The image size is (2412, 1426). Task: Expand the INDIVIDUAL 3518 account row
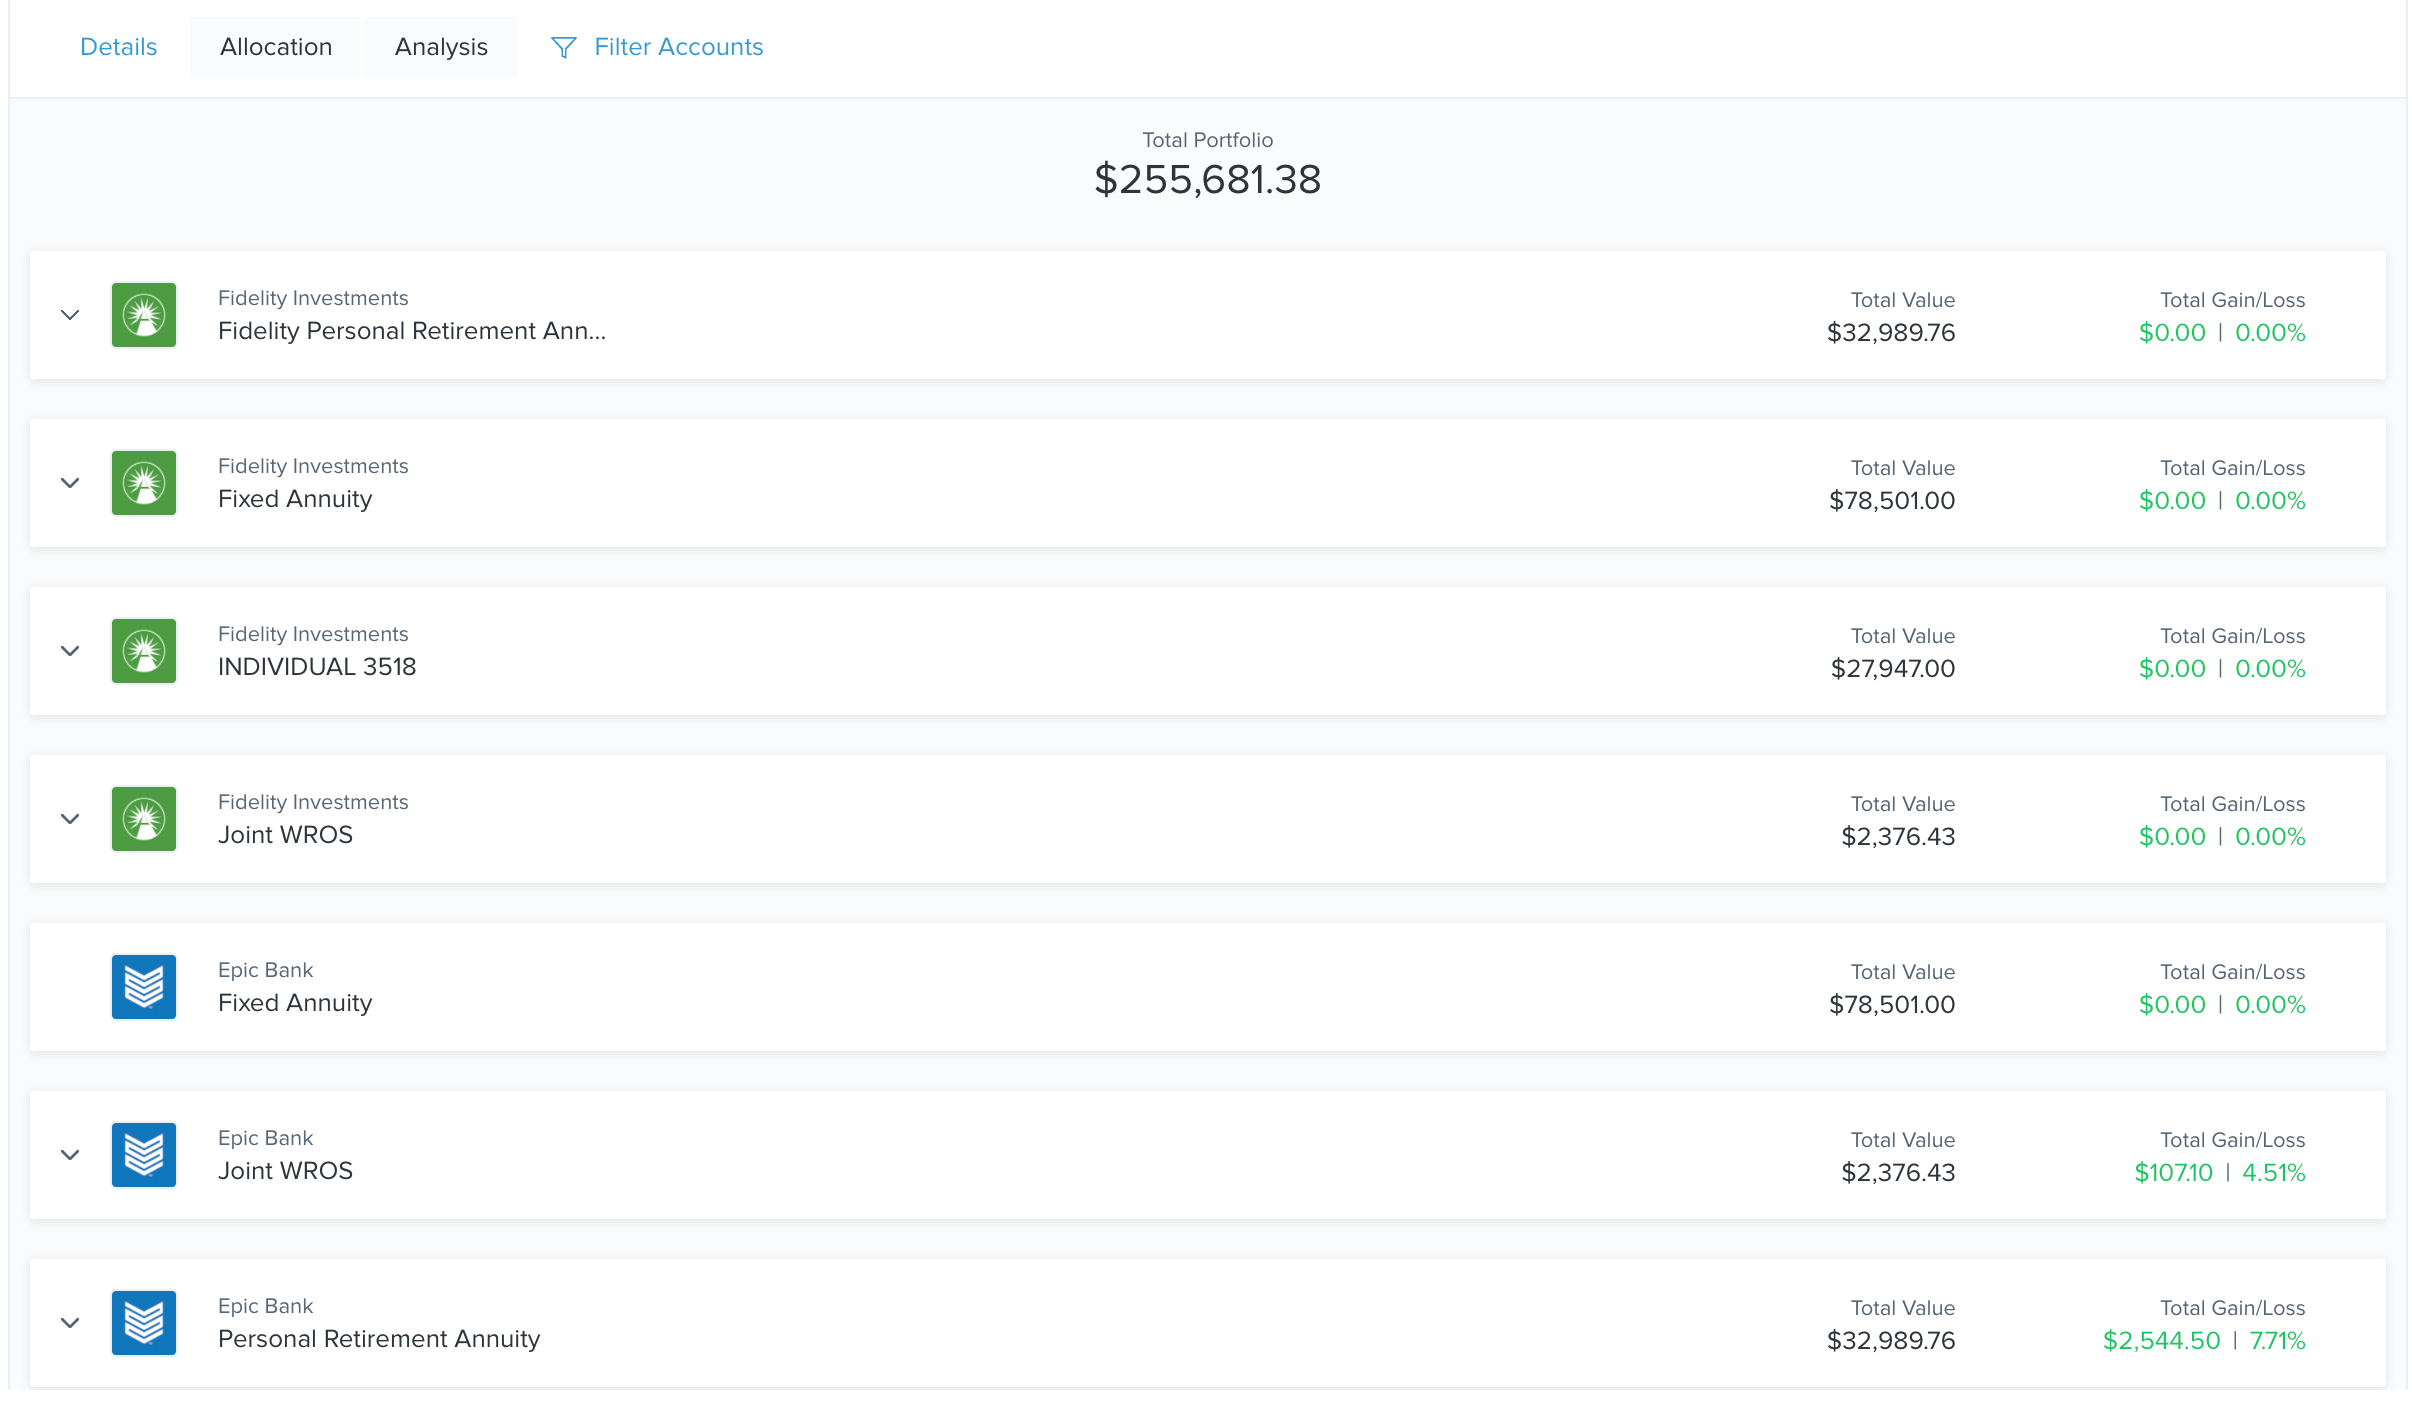coord(70,651)
